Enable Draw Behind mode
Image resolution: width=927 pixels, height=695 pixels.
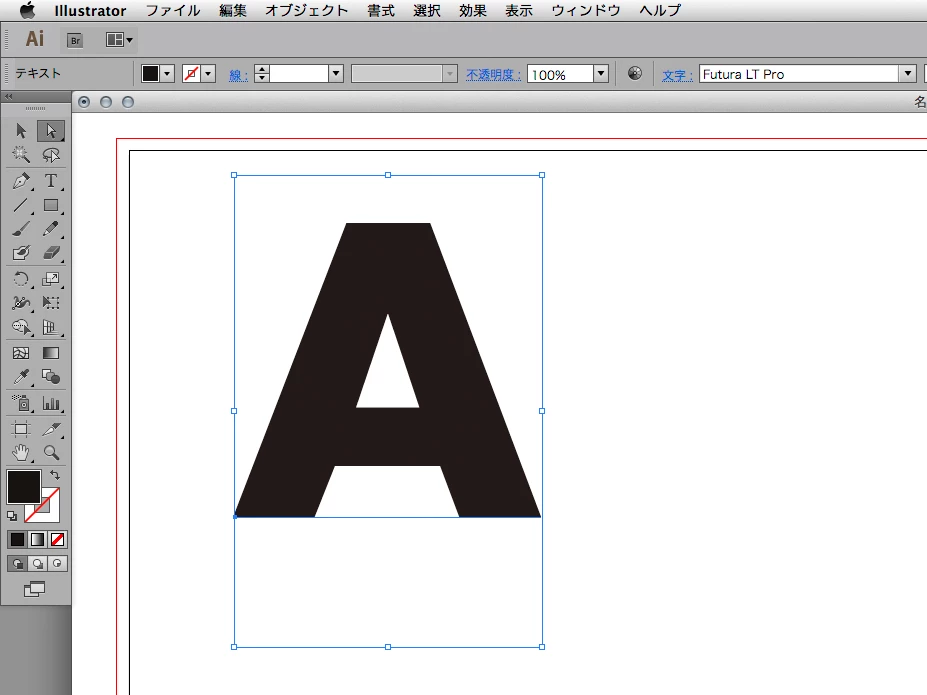37,564
